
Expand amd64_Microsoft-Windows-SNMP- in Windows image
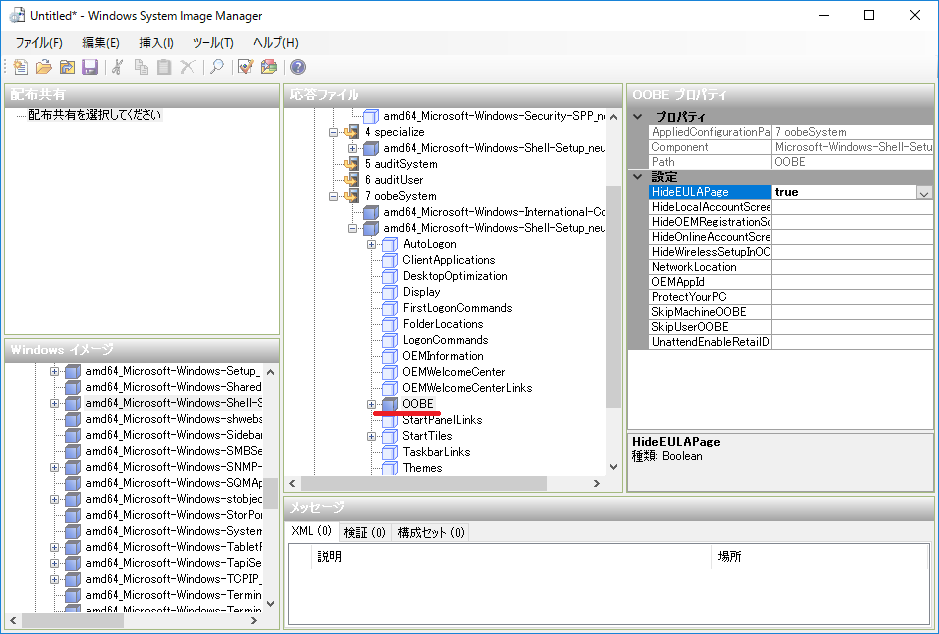[x=54, y=467]
